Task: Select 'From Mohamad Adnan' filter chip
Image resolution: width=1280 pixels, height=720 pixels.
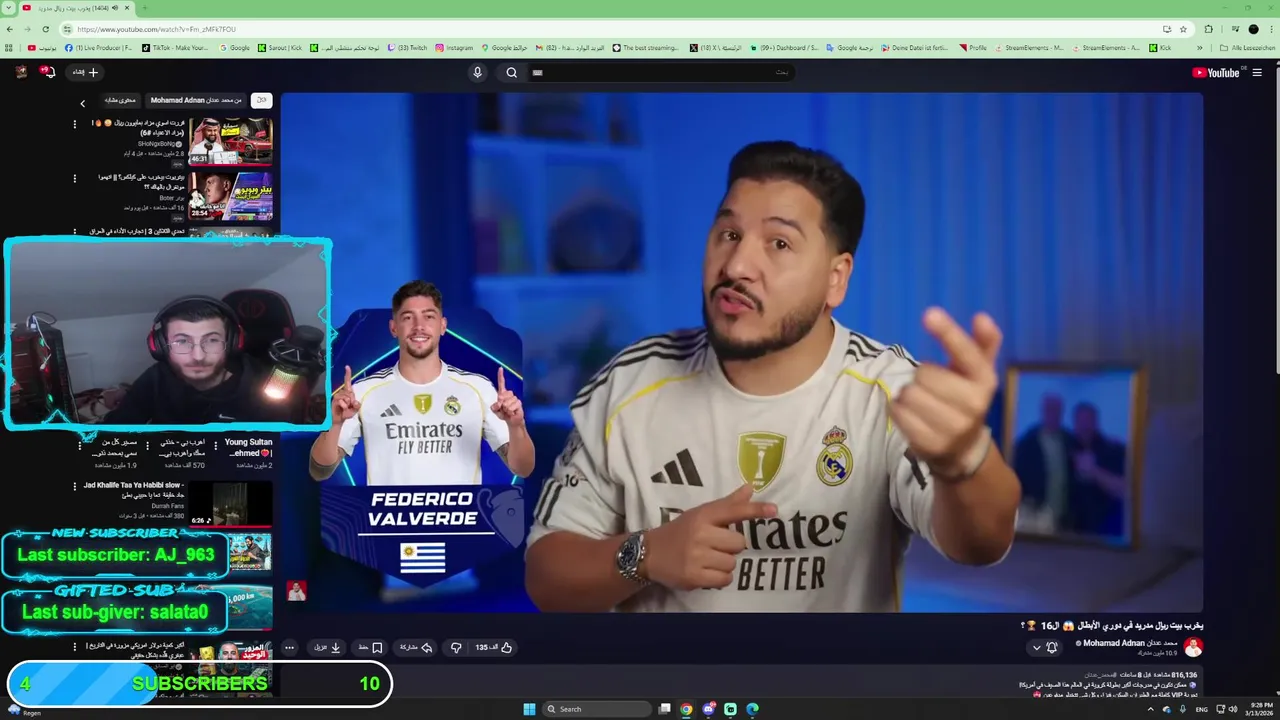Action: pyautogui.click(x=197, y=100)
